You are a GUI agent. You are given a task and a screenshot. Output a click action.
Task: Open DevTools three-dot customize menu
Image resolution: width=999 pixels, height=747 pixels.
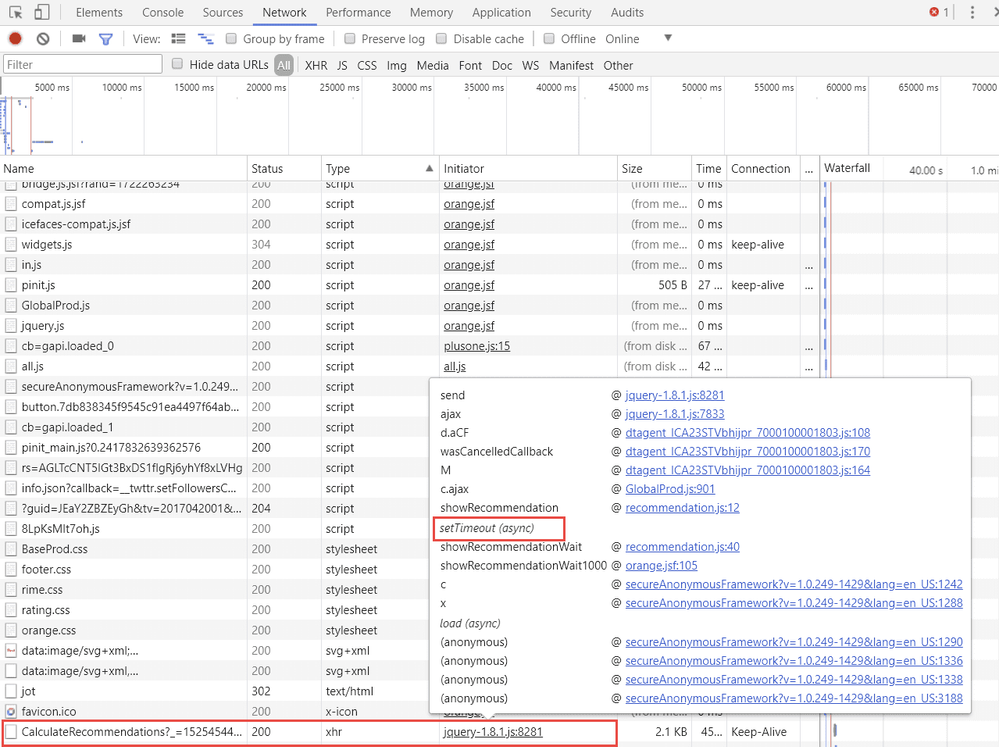point(972,13)
